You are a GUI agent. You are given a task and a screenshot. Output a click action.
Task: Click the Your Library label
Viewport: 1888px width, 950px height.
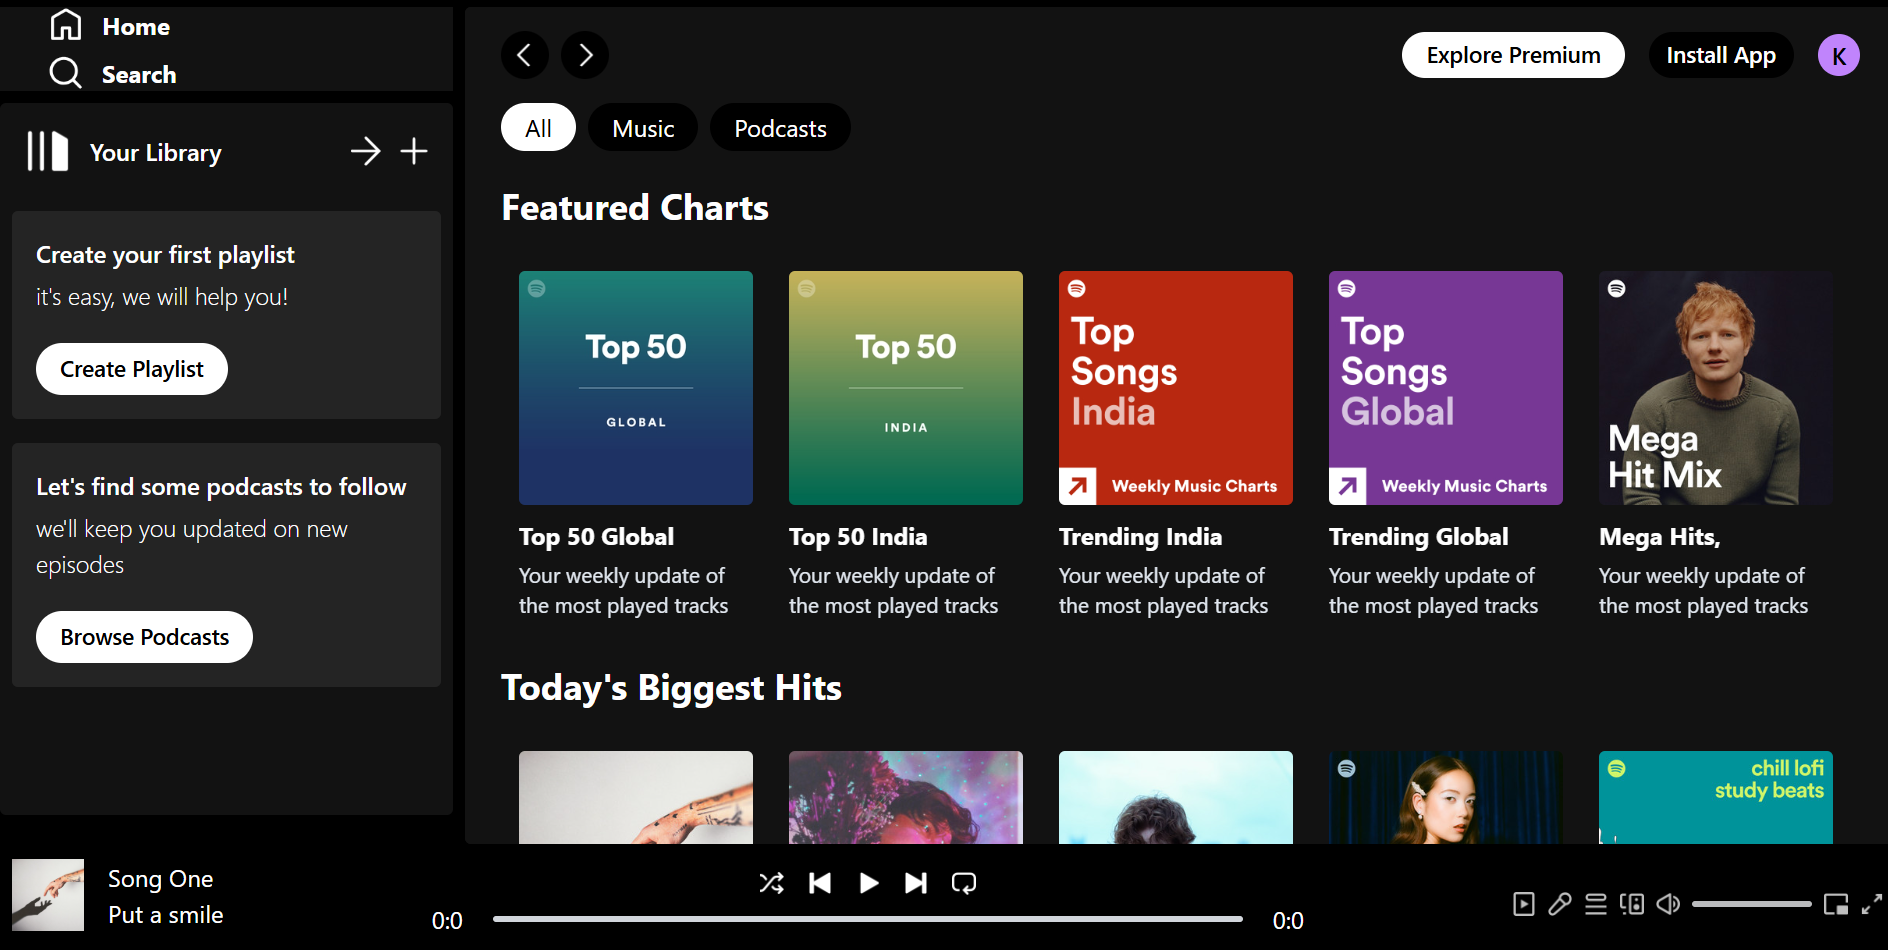pos(155,153)
